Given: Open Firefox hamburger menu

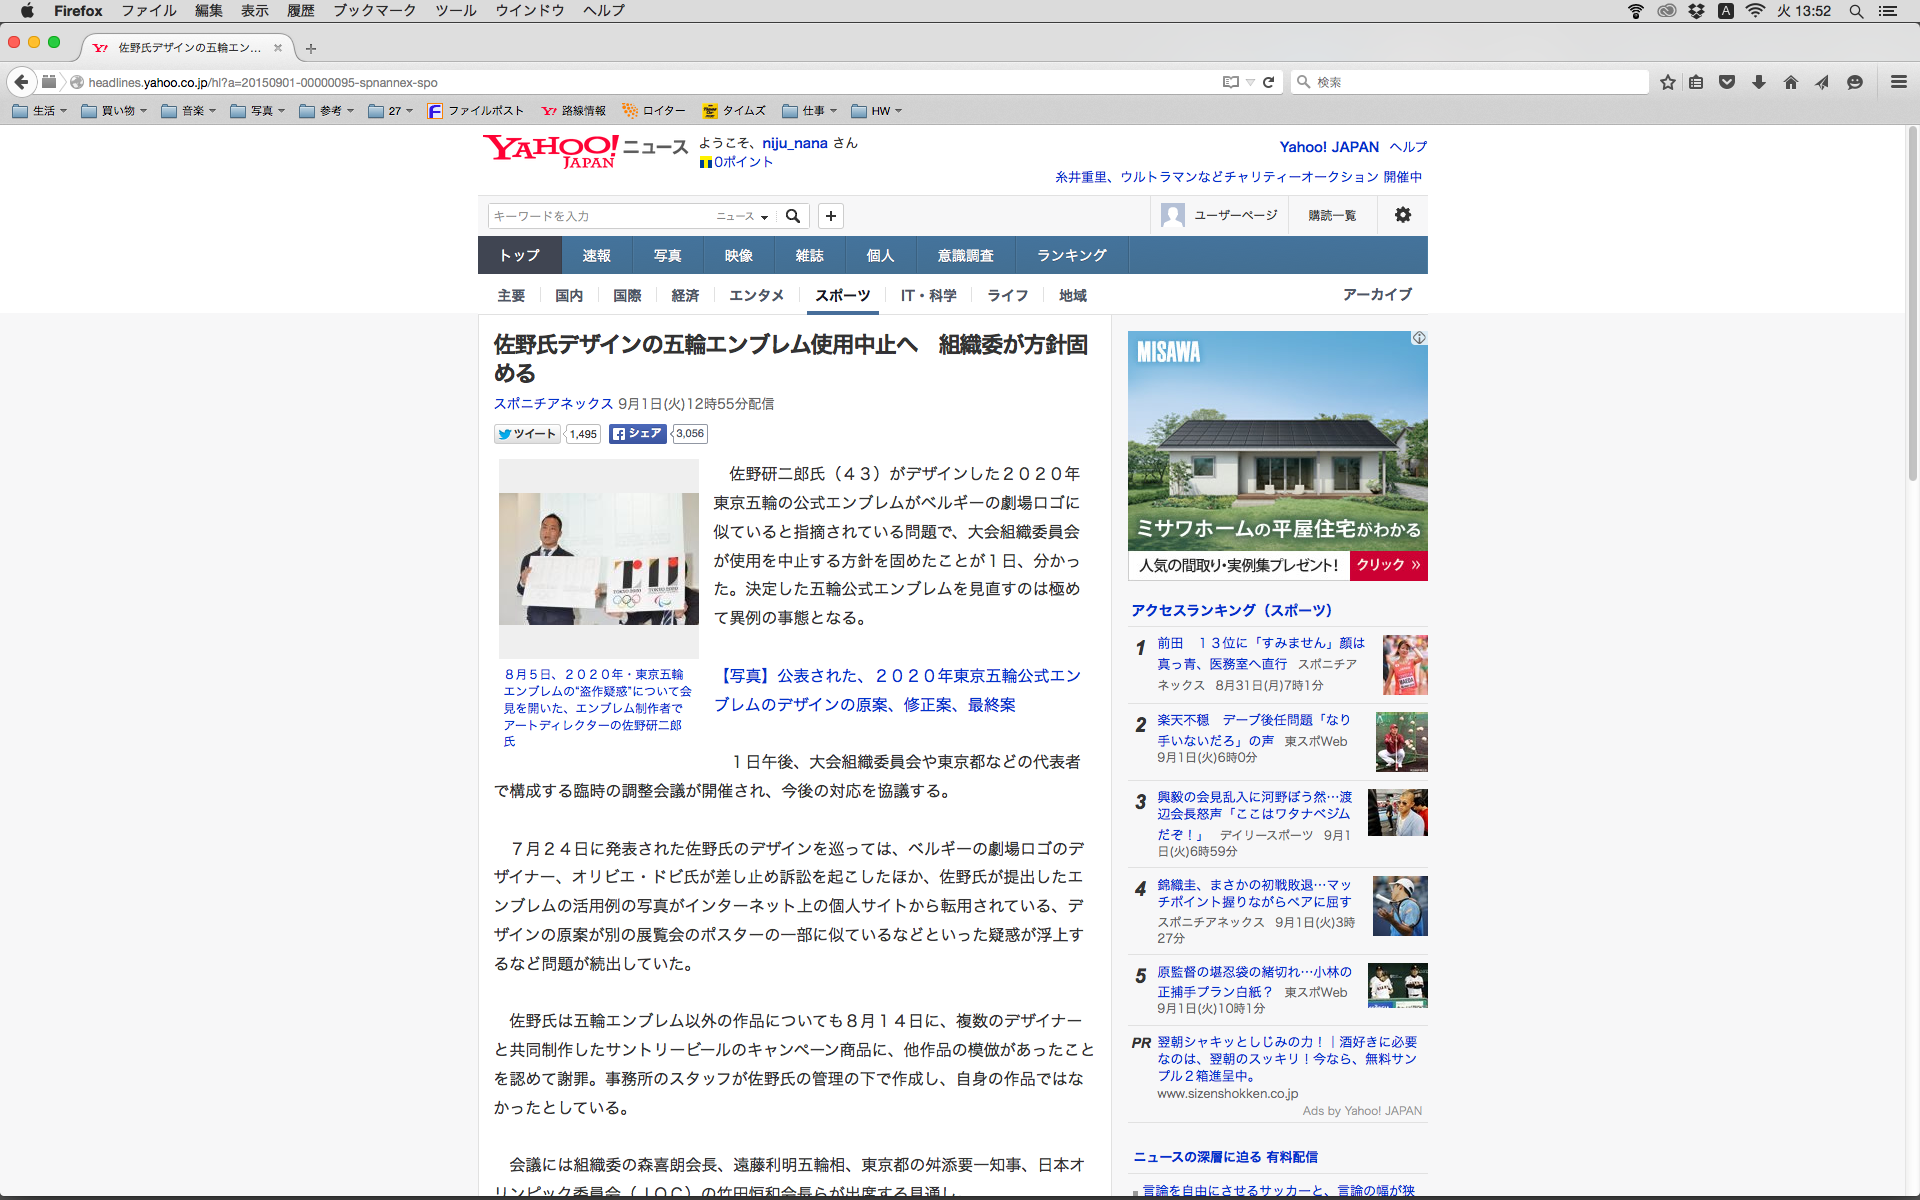Looking at the screenshot, I should [1898, 82].
